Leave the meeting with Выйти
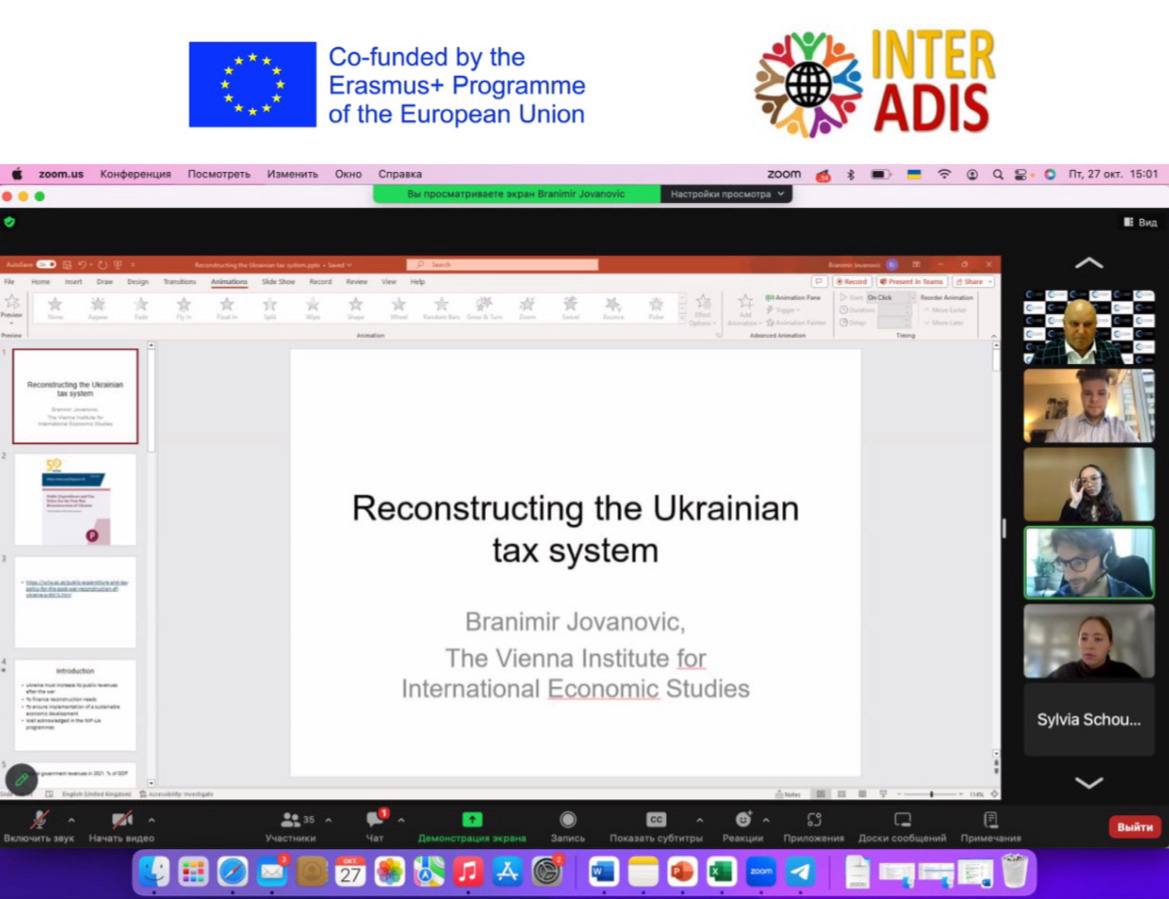Image resolution: width=1169 pixels, height=899 pixels. click(x=1135, y=827)
